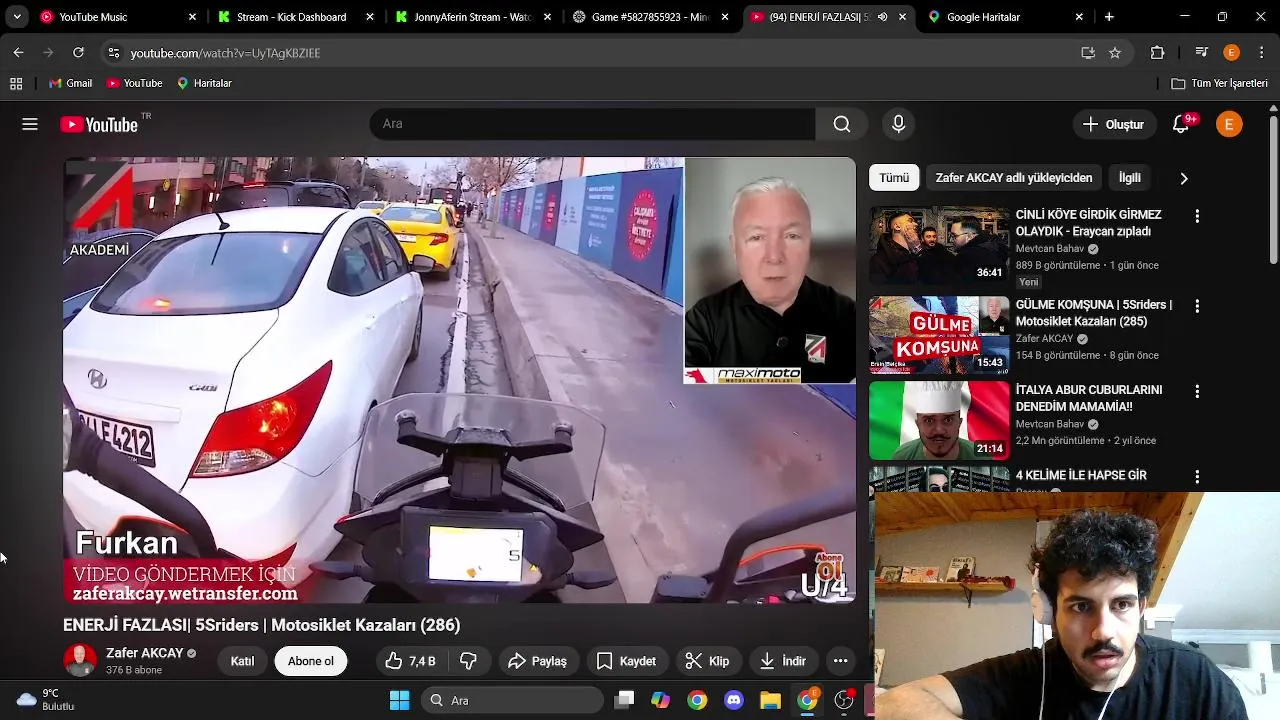Select Zafer AKCAY adlı yükleyiciden chip
Screen dimensions: 1280x720
tap(1014, 178)
